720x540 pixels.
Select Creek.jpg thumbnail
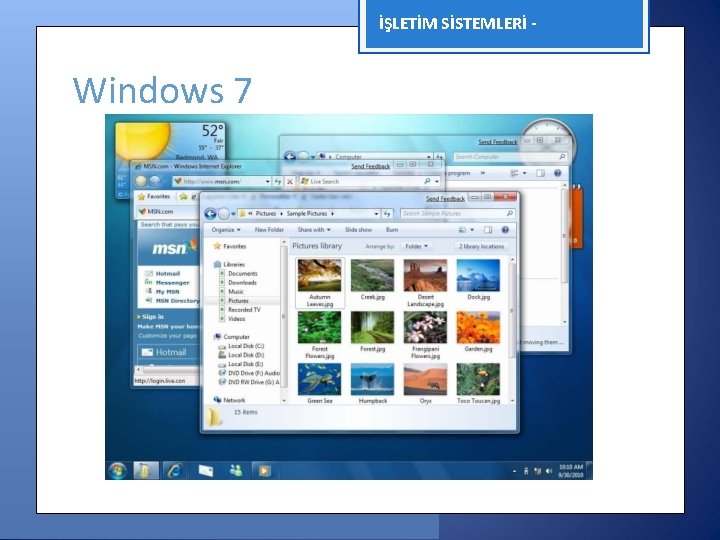coord(372,276)
